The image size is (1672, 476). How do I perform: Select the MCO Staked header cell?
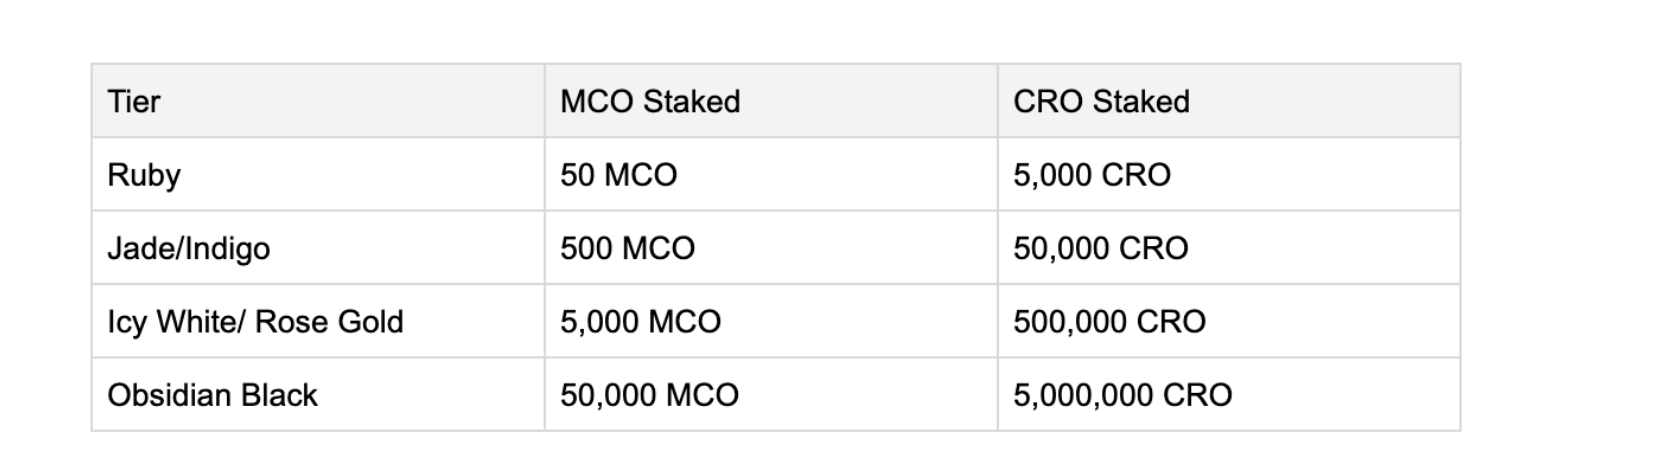coord(771,101)
